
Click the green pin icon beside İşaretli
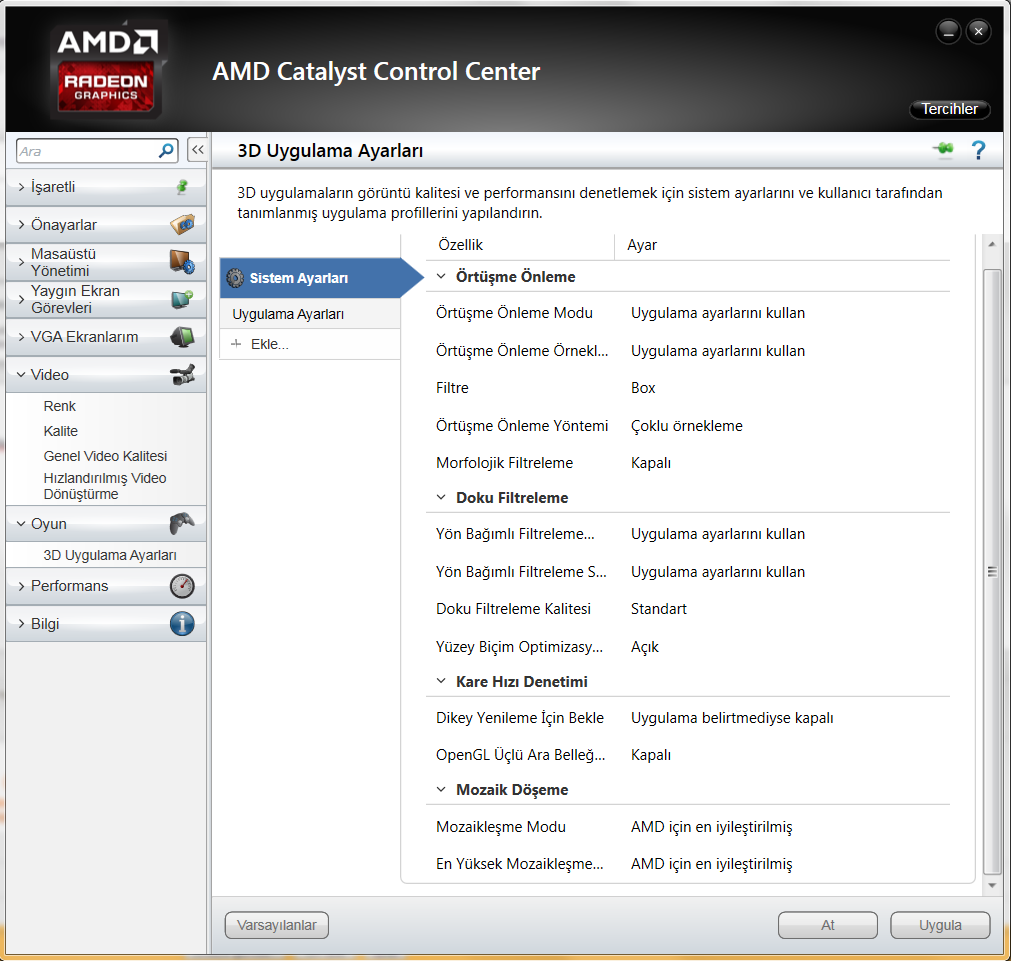tap(182, 187)
